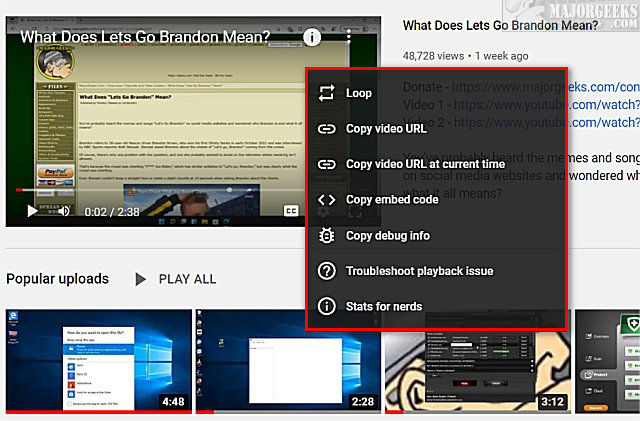Click the video title overlay in player

point(145,37)
